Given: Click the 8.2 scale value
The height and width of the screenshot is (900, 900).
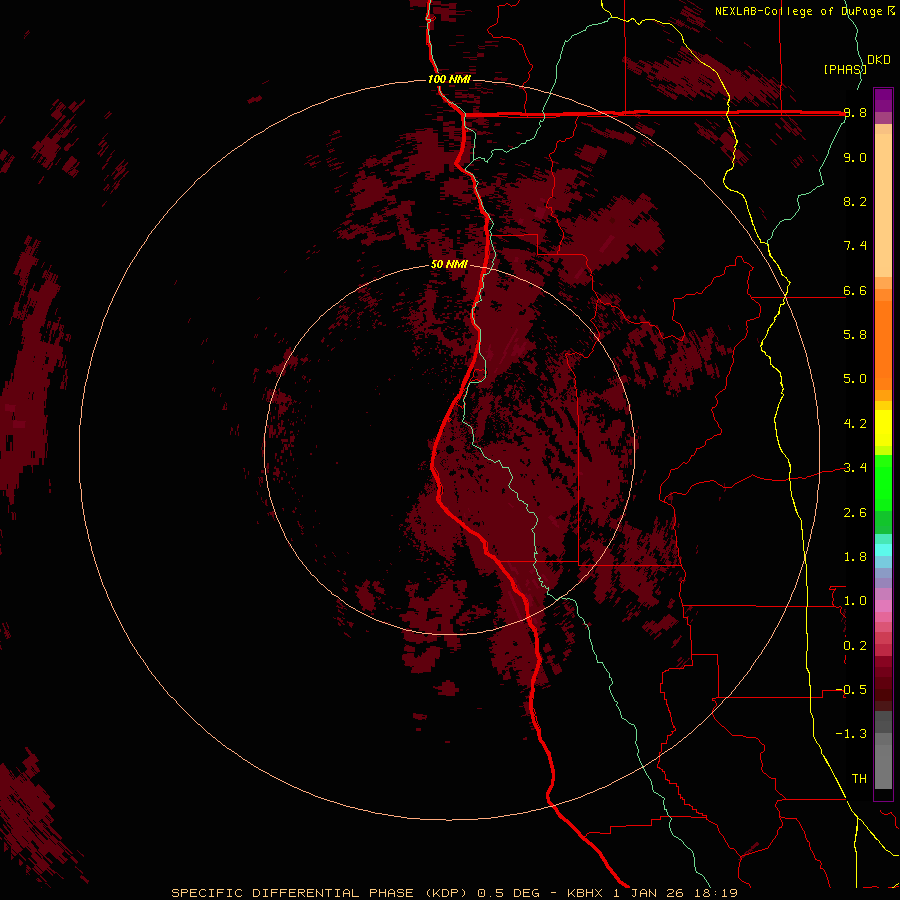Looking at the screenshot, I should pos(855,201).
